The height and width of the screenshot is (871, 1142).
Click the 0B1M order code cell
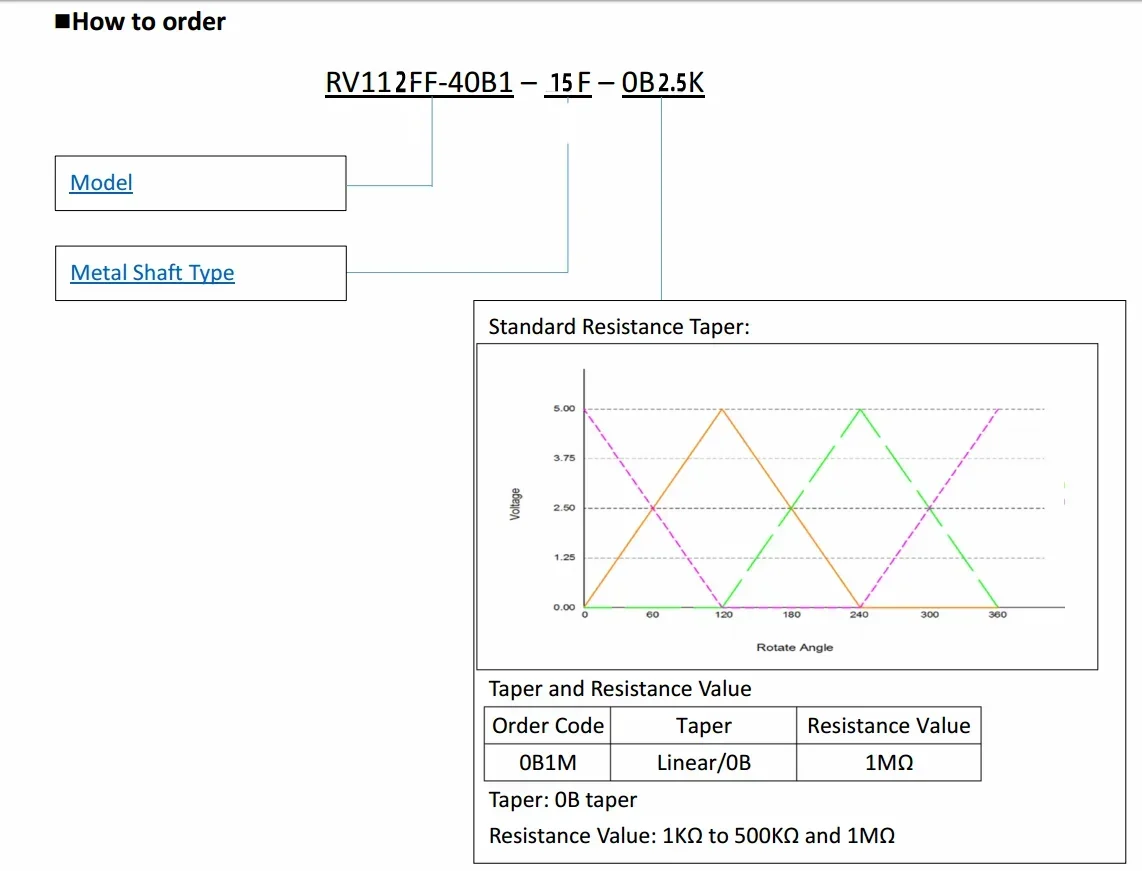pyautogui.click(x=548, y=763)
